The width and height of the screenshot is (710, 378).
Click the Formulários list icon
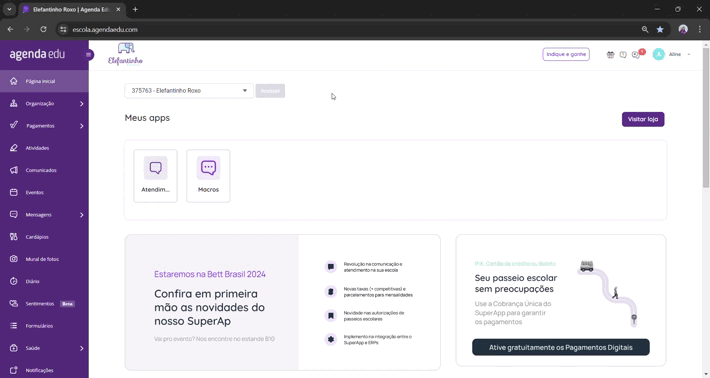pyautogui.click(x=14, y=325)
